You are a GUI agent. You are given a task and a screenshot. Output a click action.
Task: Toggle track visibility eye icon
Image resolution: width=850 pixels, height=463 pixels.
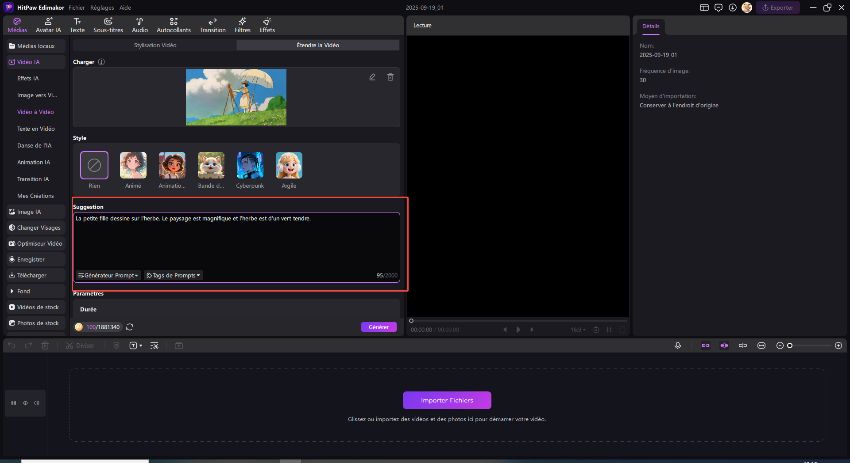[x=25, y=403]
